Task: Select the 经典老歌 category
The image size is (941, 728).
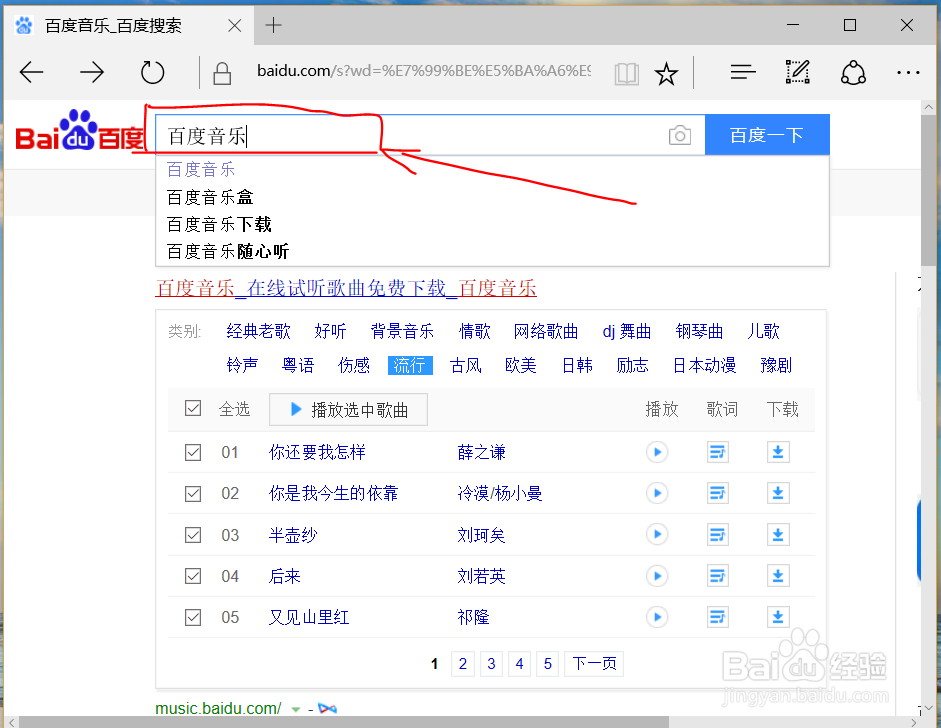Action: point(258,331)
